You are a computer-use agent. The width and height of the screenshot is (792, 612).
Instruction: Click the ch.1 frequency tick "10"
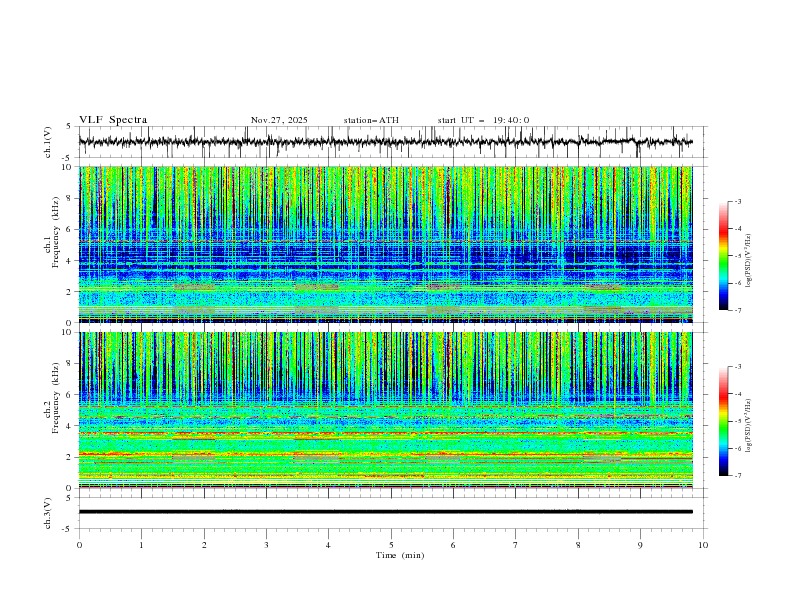point(68,167)
